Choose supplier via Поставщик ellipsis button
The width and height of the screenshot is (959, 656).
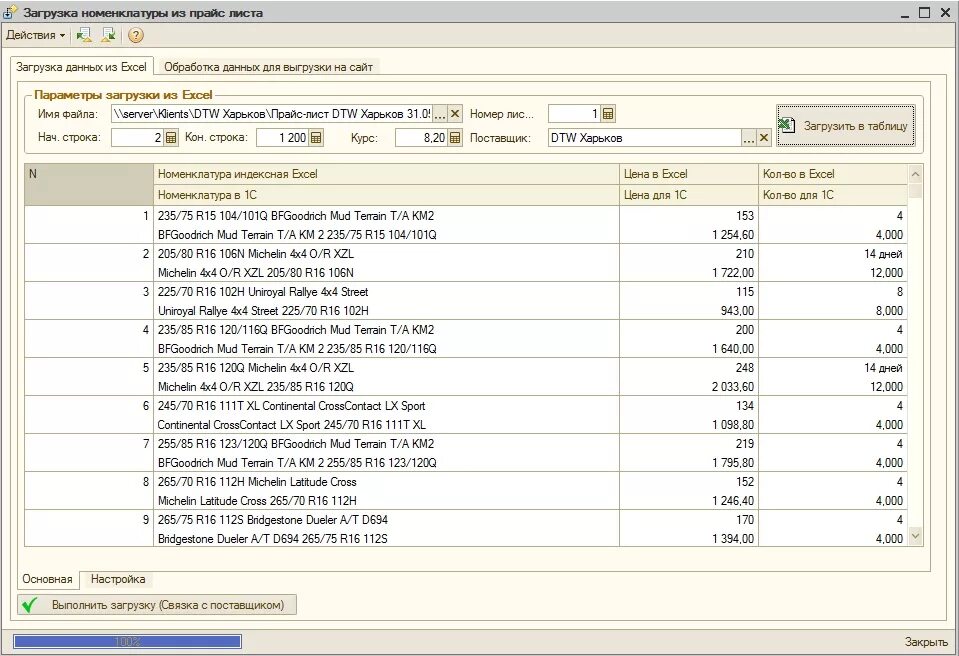click(x=749, y=138)
